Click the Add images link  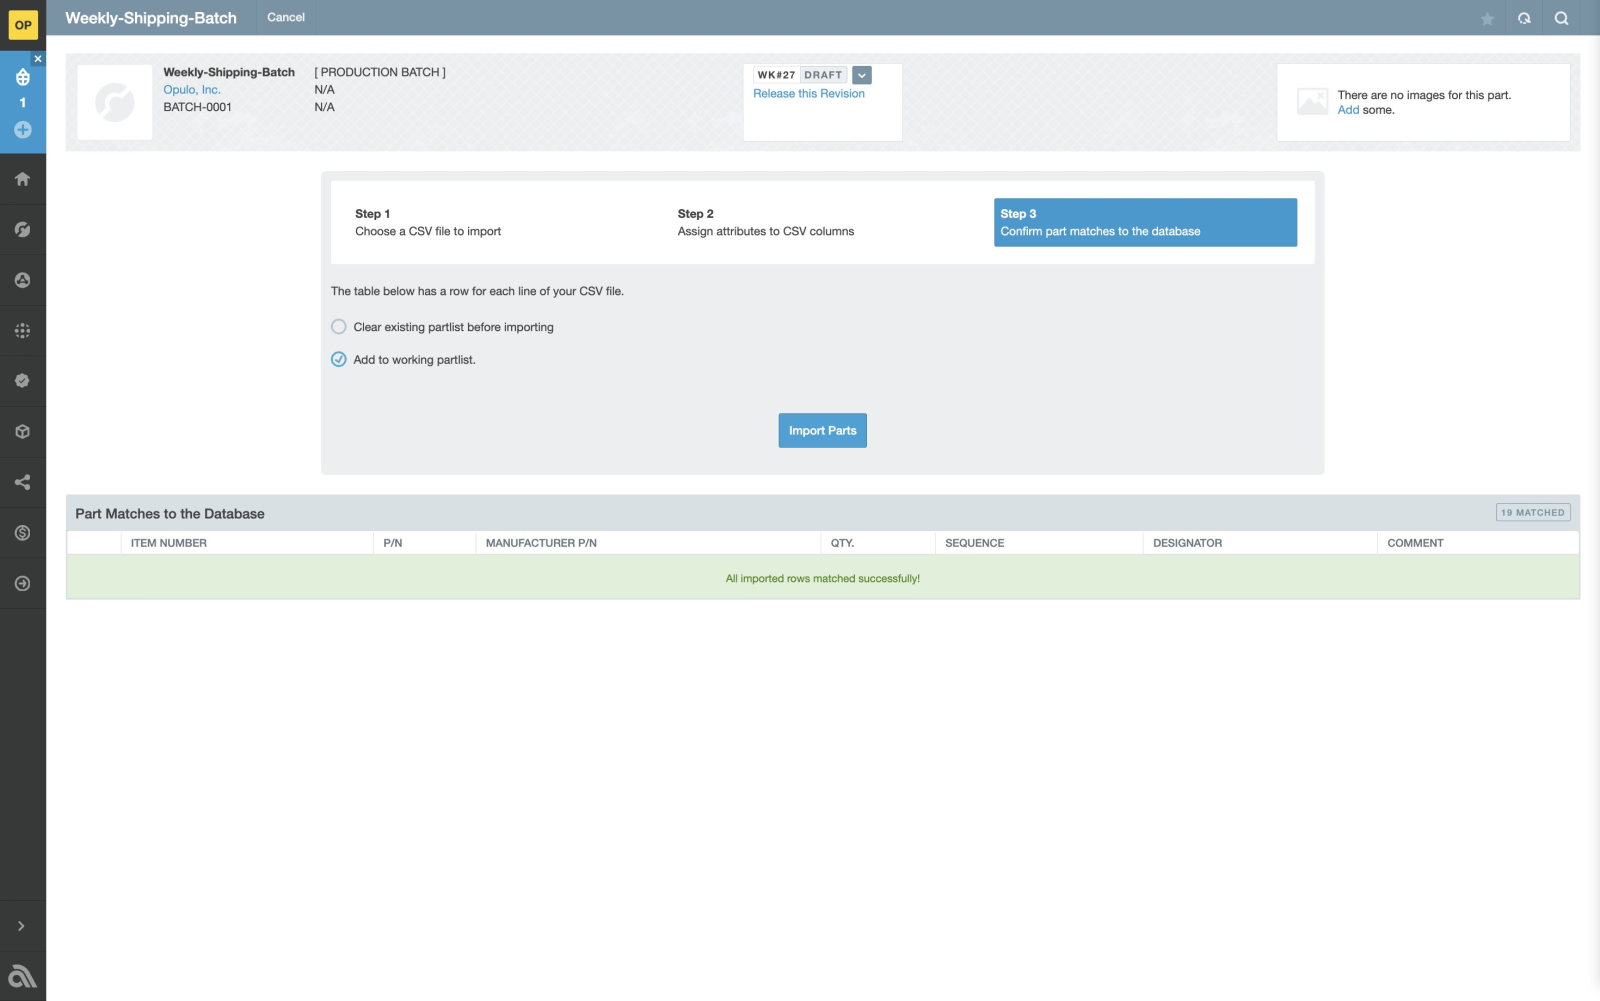coord(1348,110)
